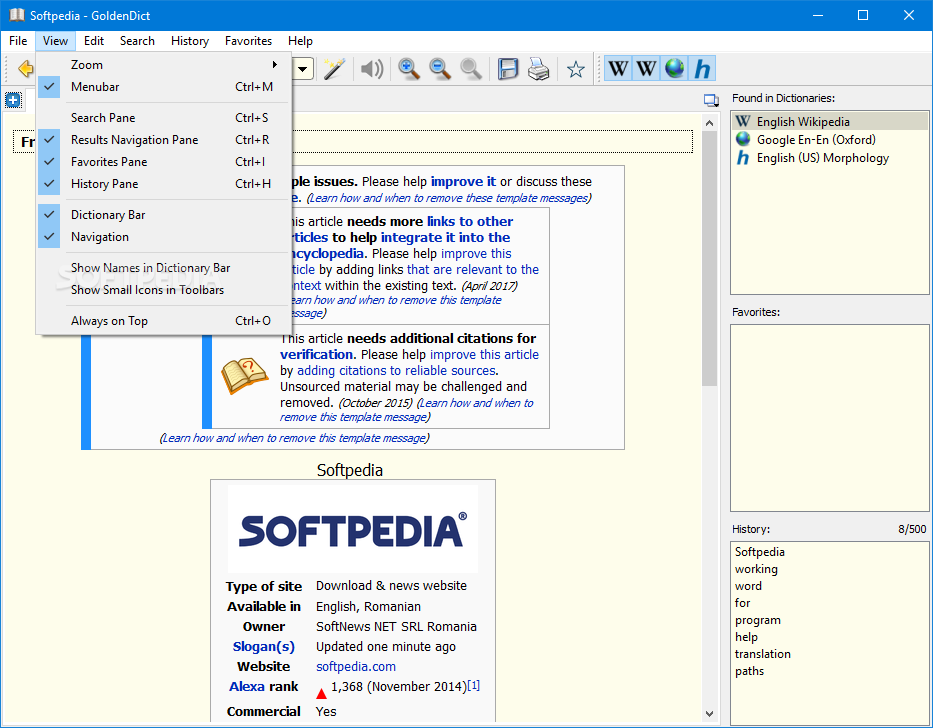Add to favorites with star icon
The image size is (933, 728).
tap(575, 70)
